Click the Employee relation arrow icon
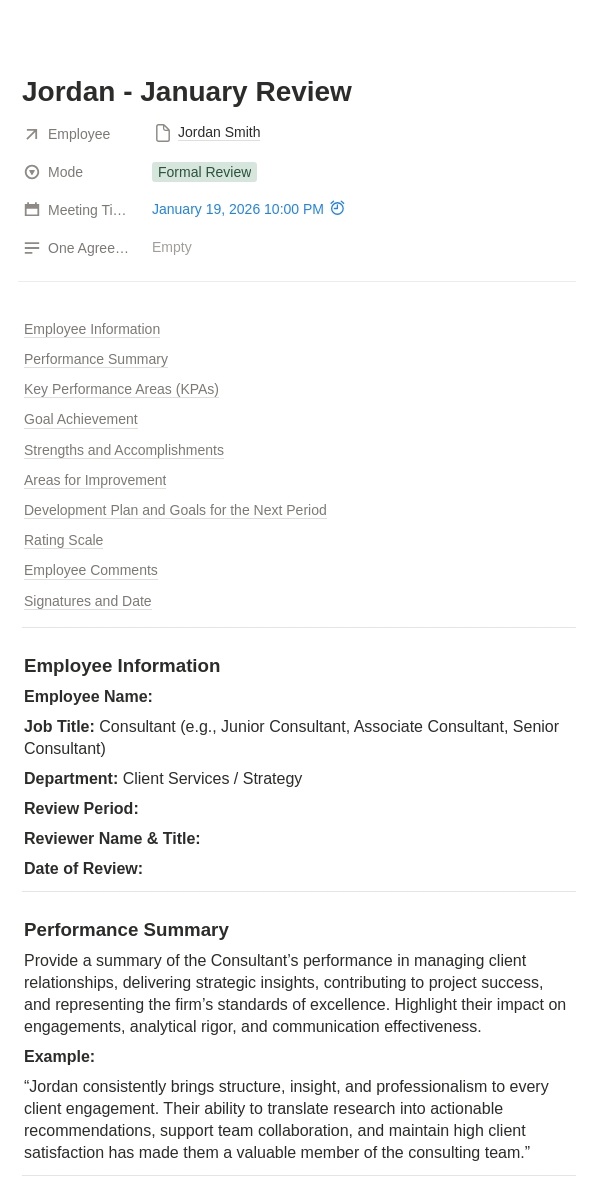 pos(32,134)
